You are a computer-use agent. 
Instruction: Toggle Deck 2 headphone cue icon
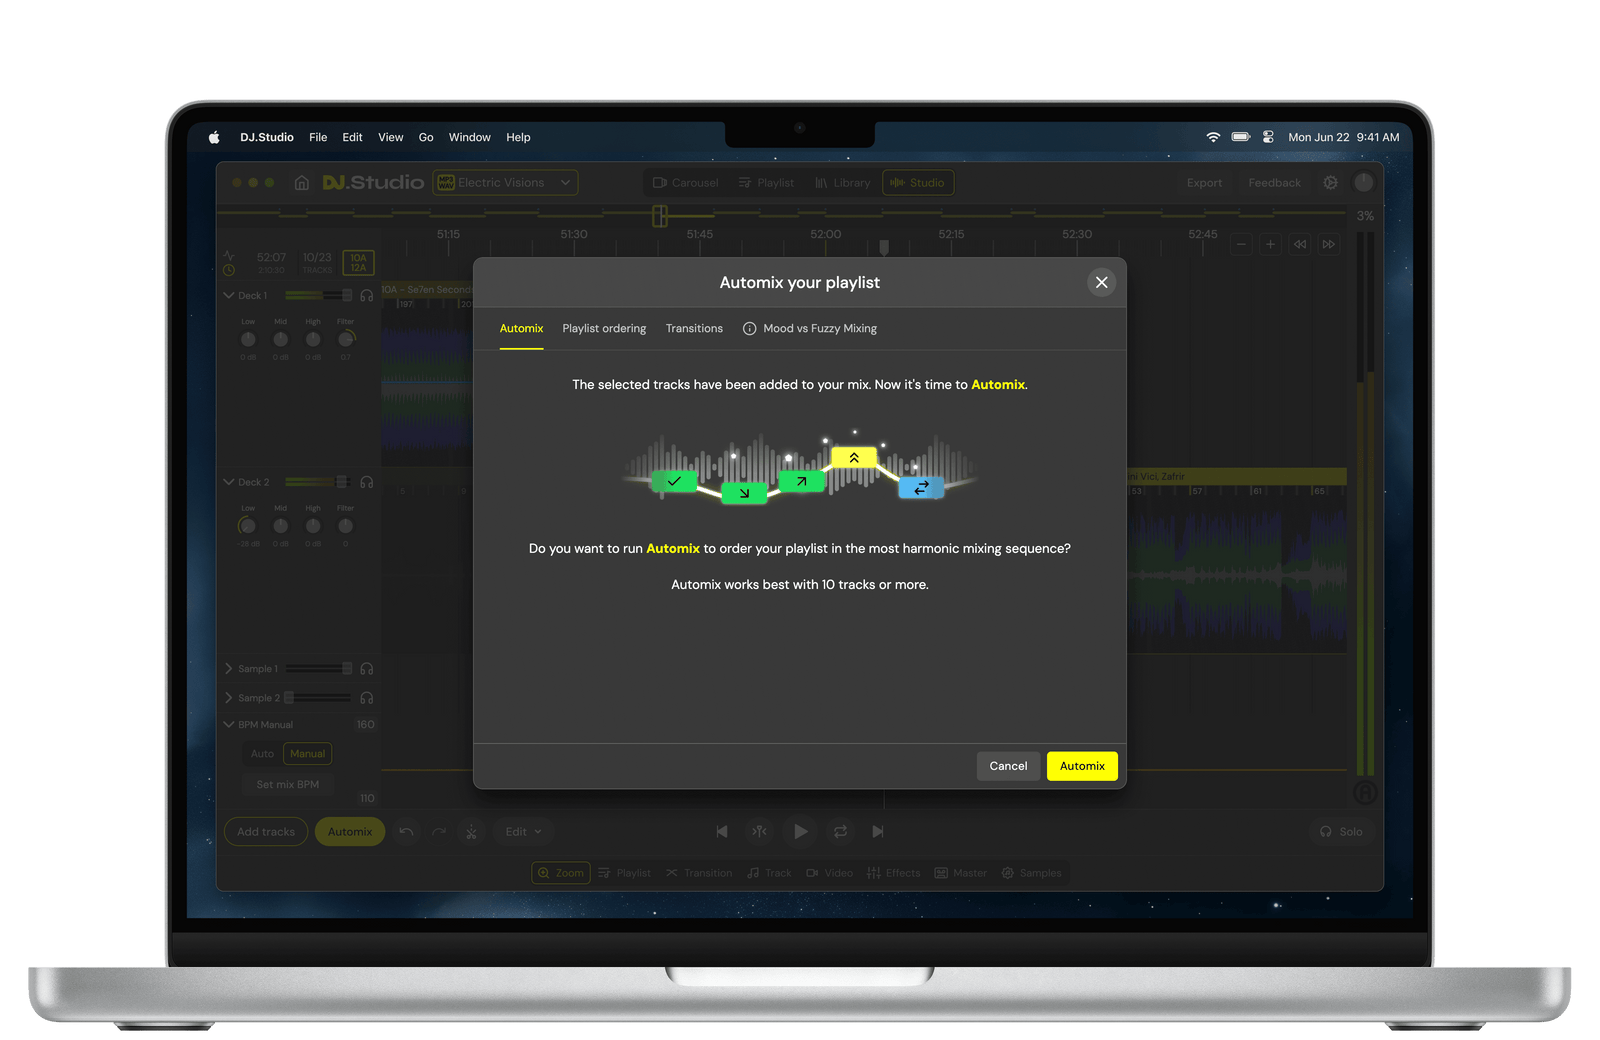pos(367,482)
